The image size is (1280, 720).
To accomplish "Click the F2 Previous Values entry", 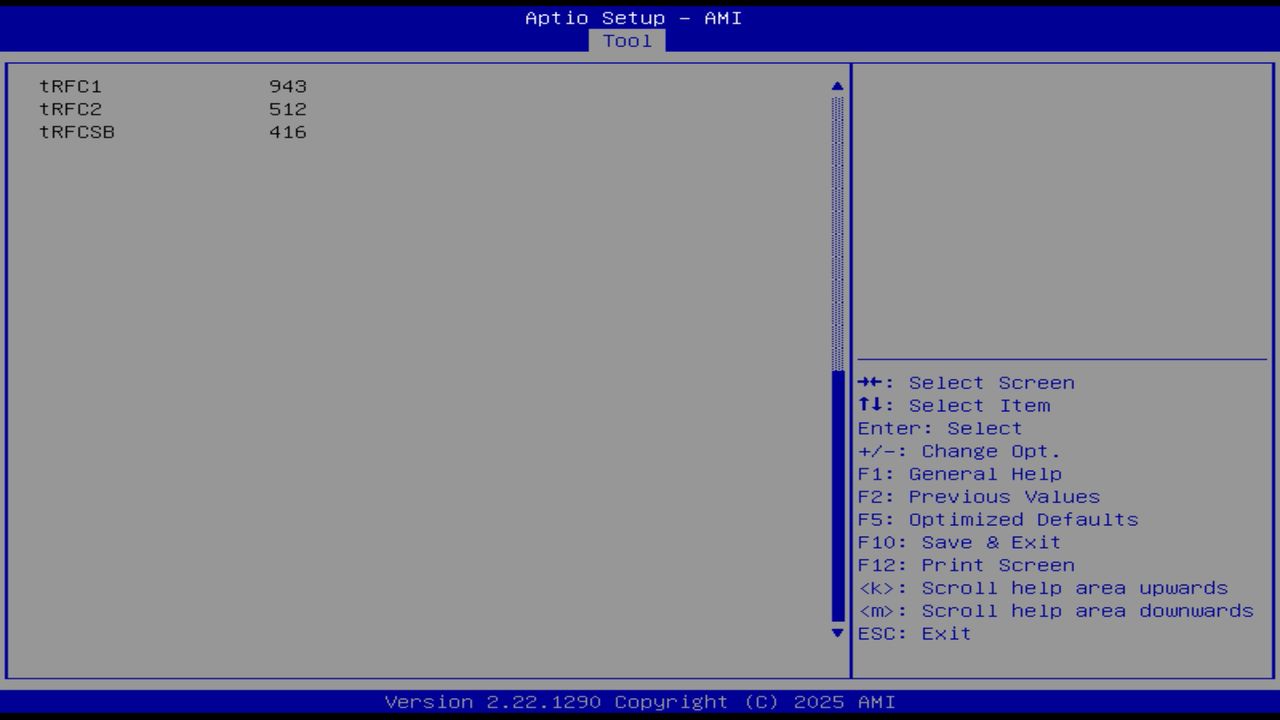I will tap(978, 496).
